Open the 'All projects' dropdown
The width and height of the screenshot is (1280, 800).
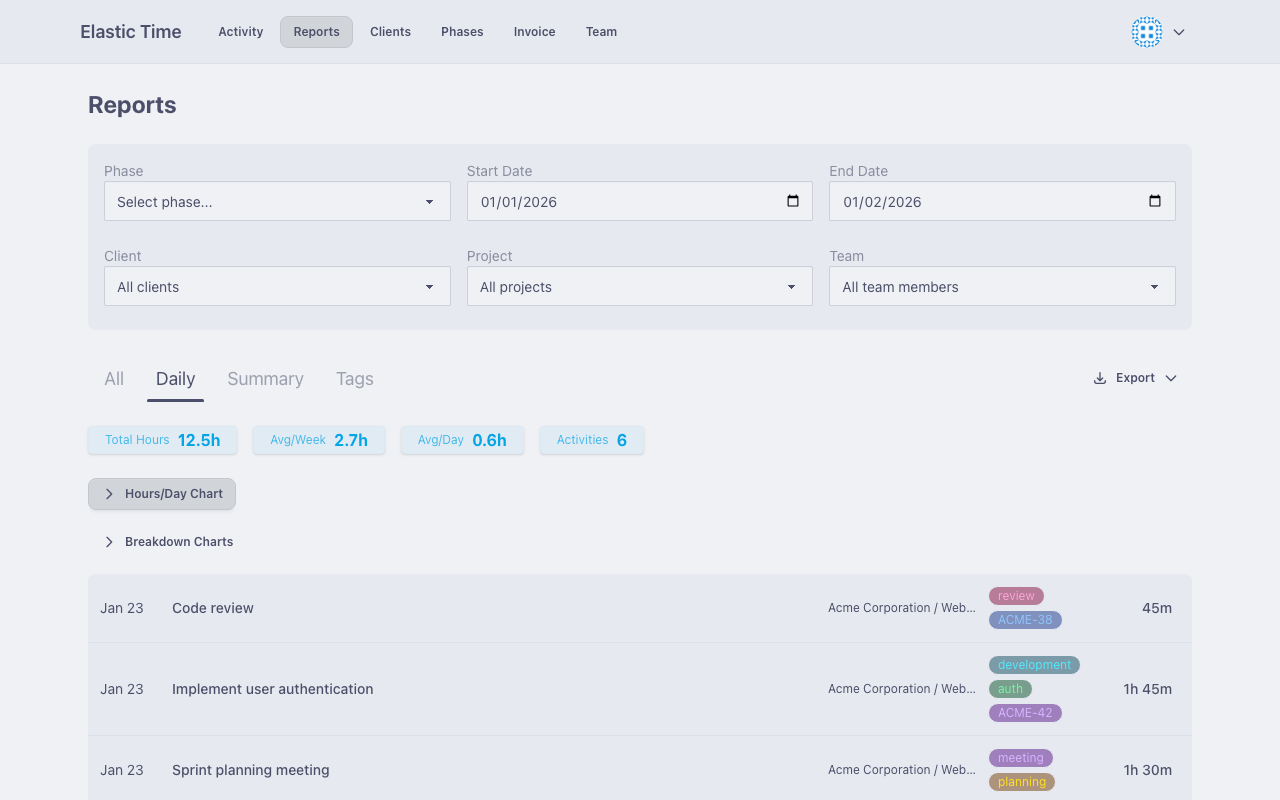[639, 286]
